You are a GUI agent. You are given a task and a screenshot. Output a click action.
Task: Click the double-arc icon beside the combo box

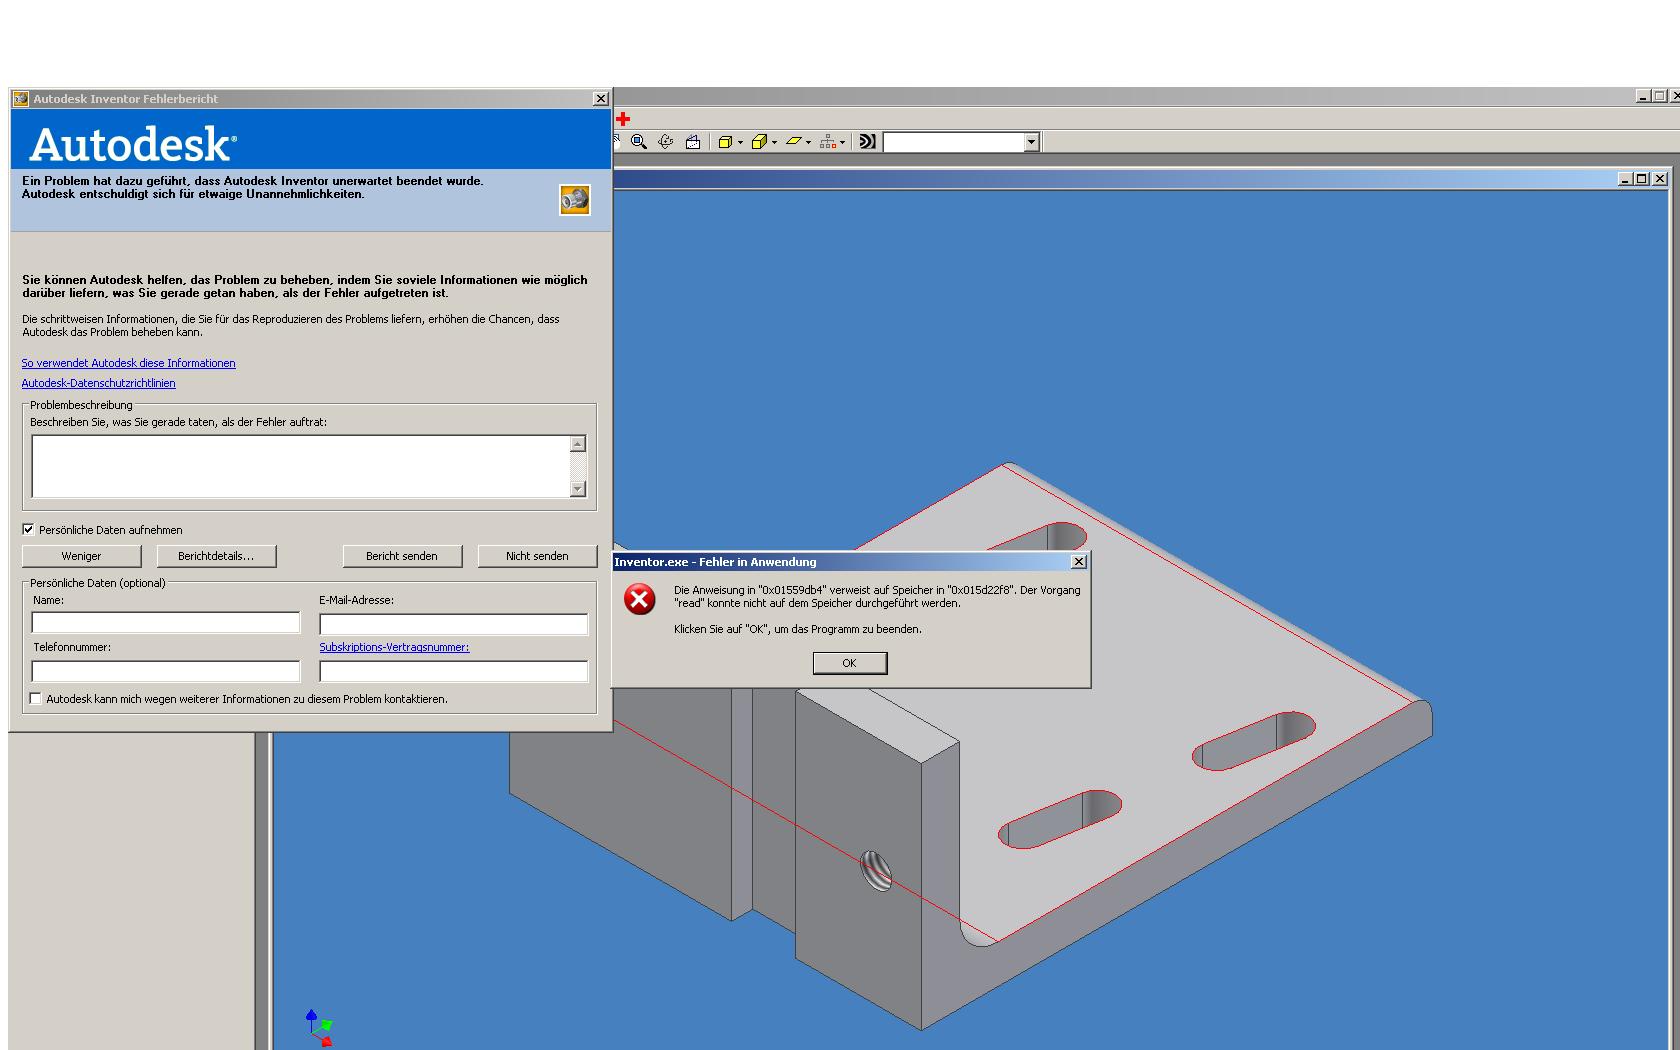point(867,142)
